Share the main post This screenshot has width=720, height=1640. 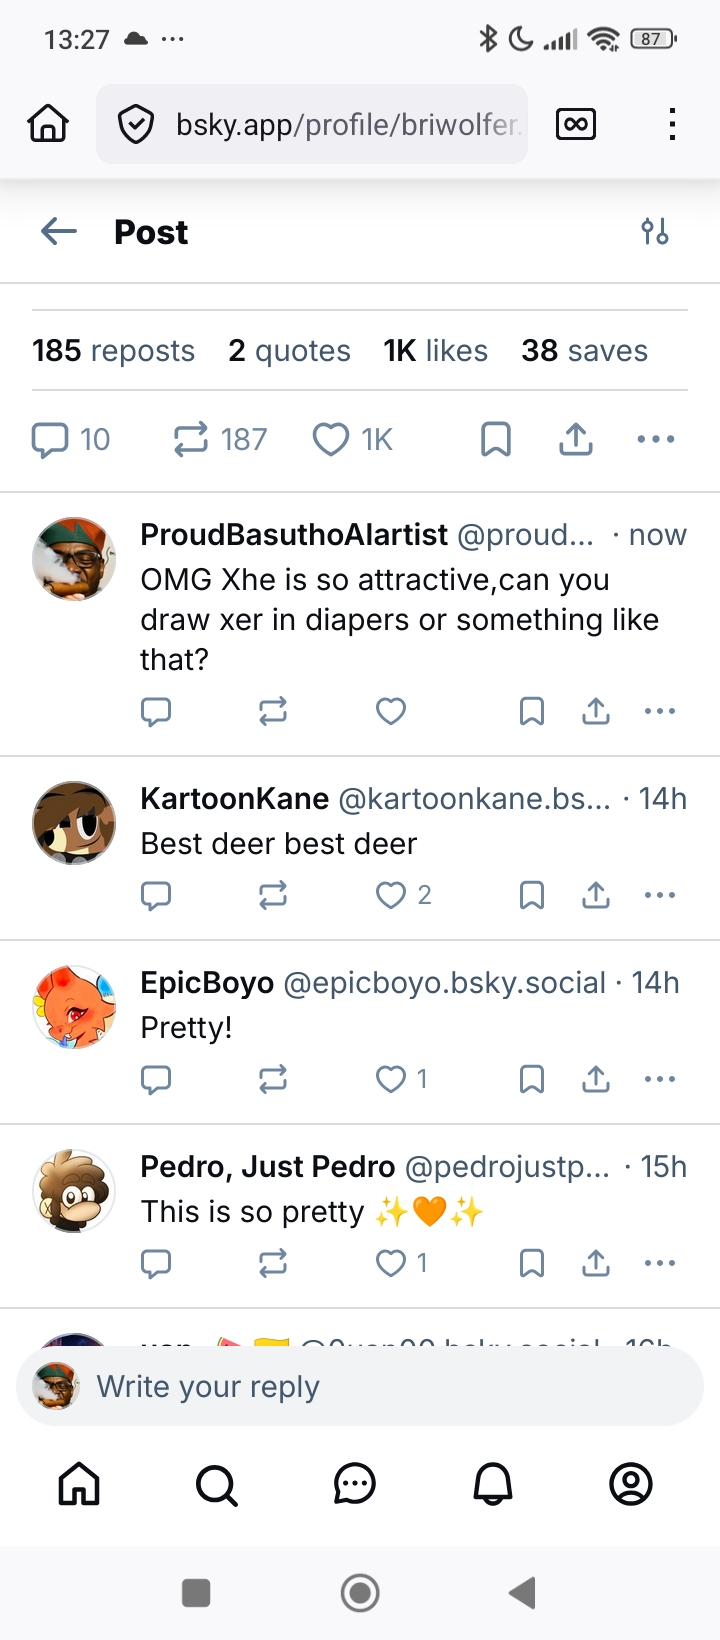point(576,439)
